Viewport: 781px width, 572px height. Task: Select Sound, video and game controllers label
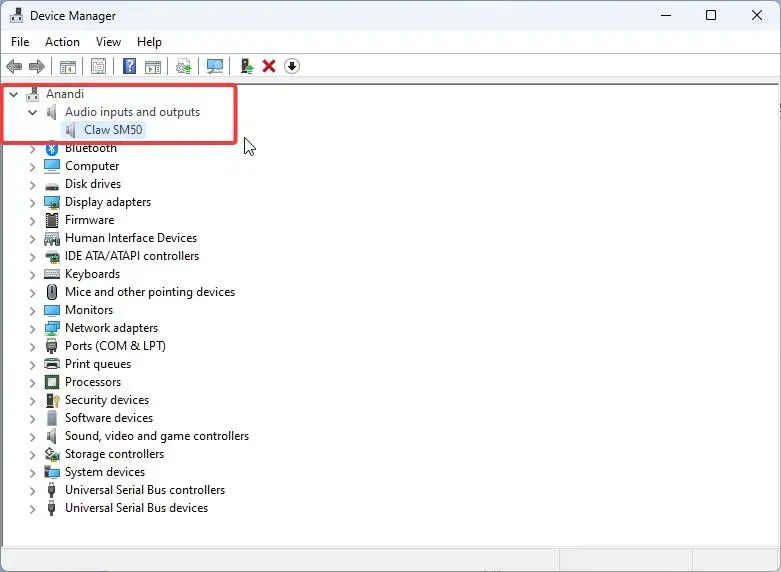[x=157, y=436]
